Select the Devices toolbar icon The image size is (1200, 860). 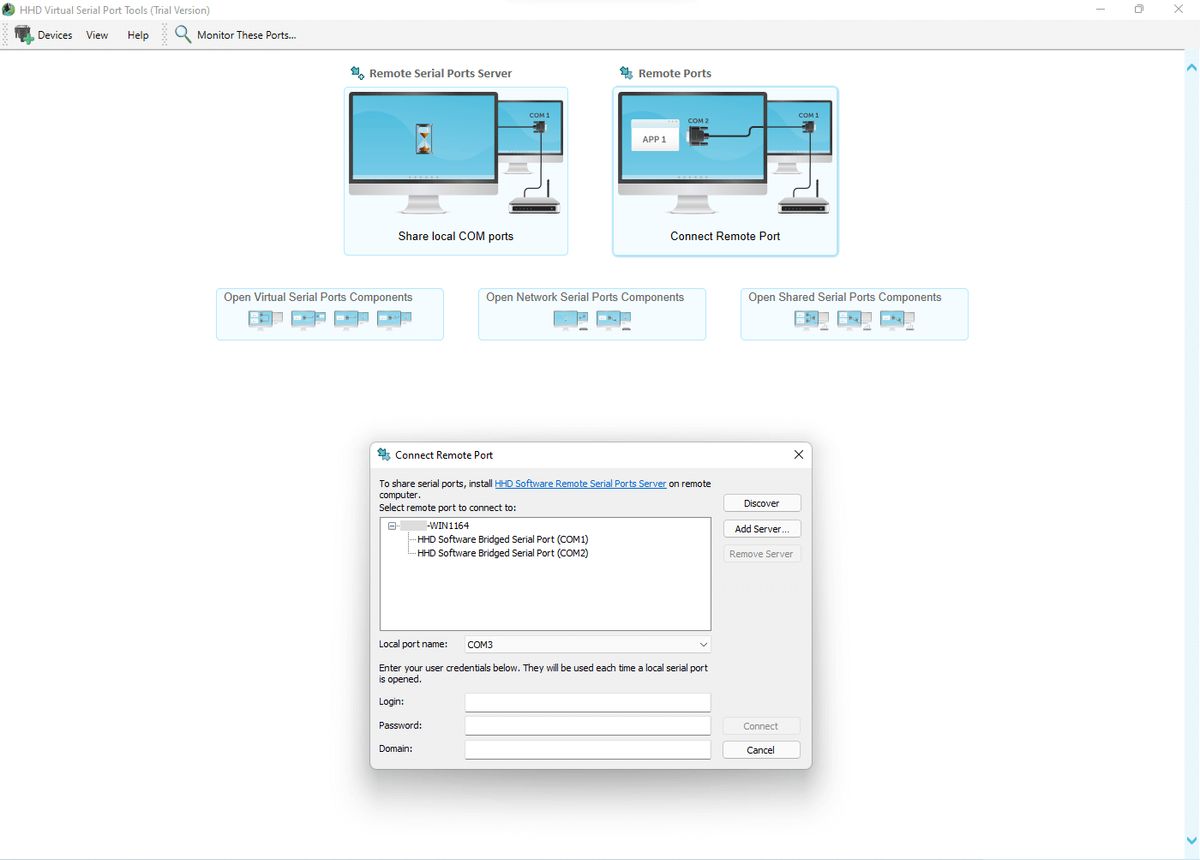pos(23,34)
